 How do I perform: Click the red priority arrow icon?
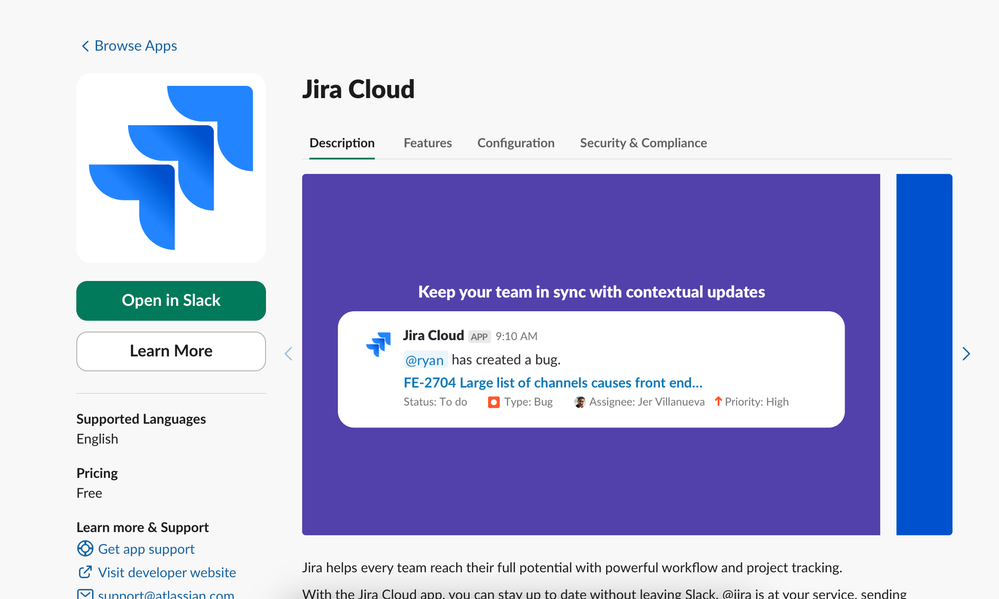[x=718, y=401]
